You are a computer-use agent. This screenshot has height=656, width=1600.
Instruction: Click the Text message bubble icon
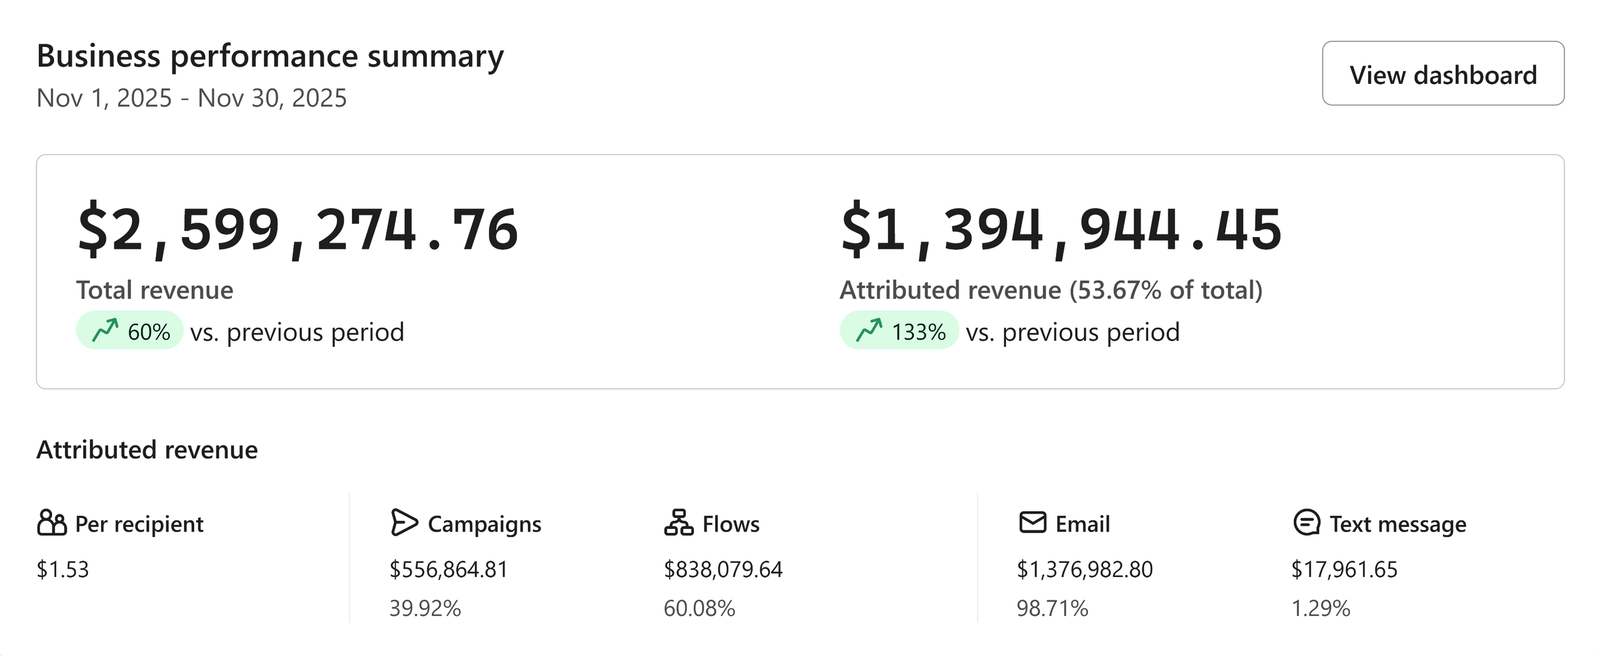point(1306,523)
